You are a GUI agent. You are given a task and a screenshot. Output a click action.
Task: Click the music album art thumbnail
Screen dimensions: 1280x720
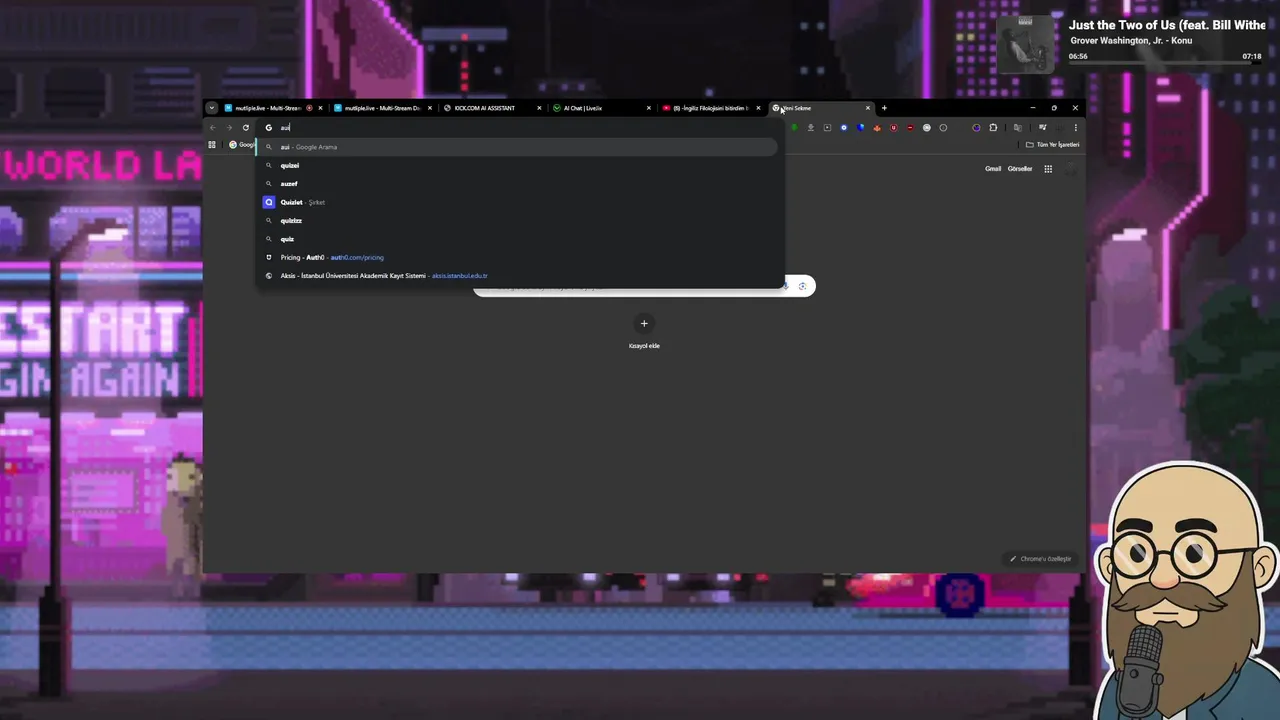1025,44
